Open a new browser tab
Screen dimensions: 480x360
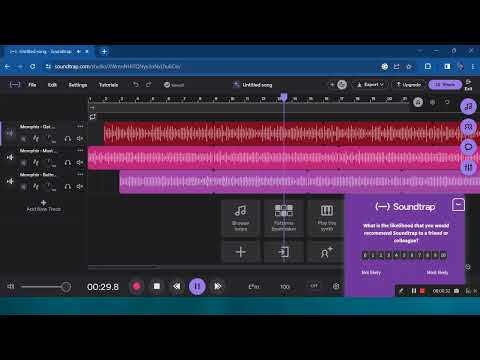tap(104, 51)
